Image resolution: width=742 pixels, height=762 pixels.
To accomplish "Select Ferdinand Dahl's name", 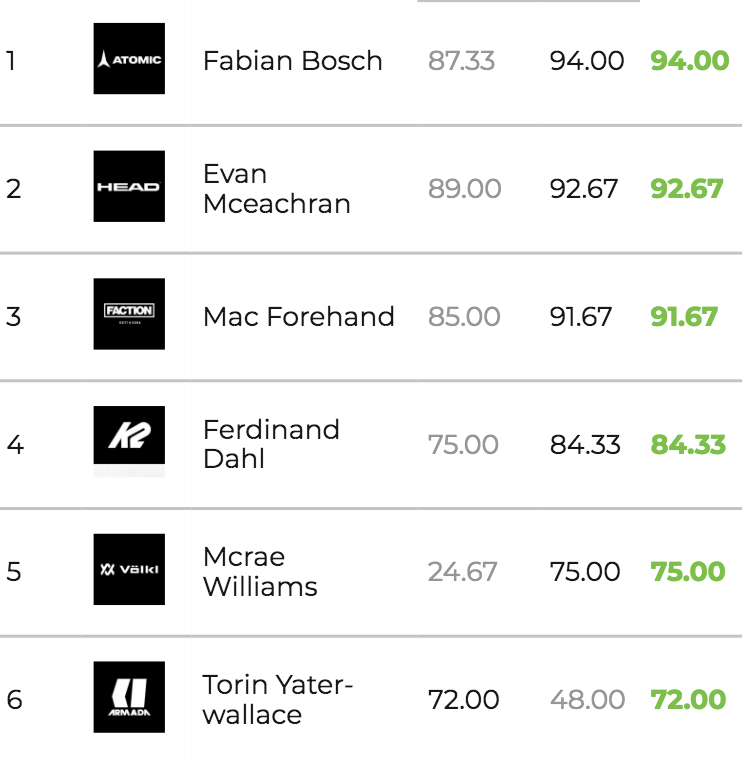I will click(x=271, y=444).
